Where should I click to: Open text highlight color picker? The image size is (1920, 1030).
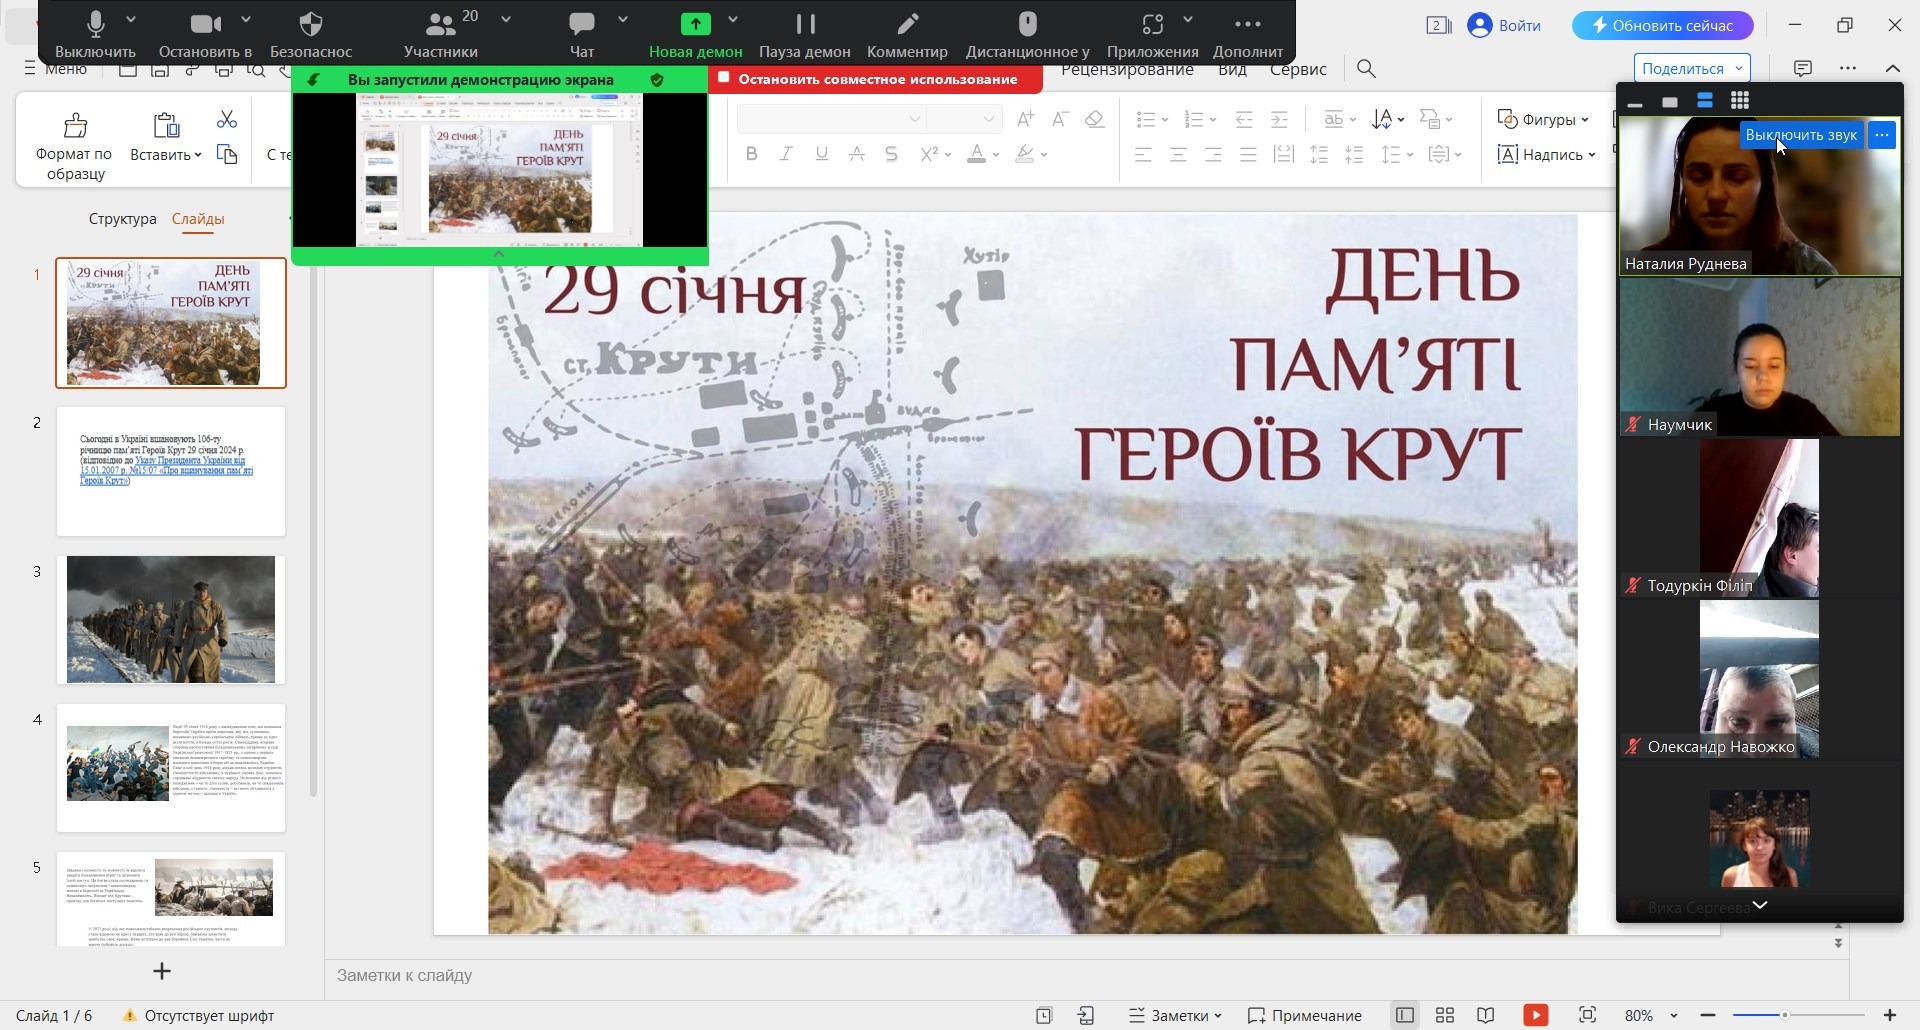1025,154
